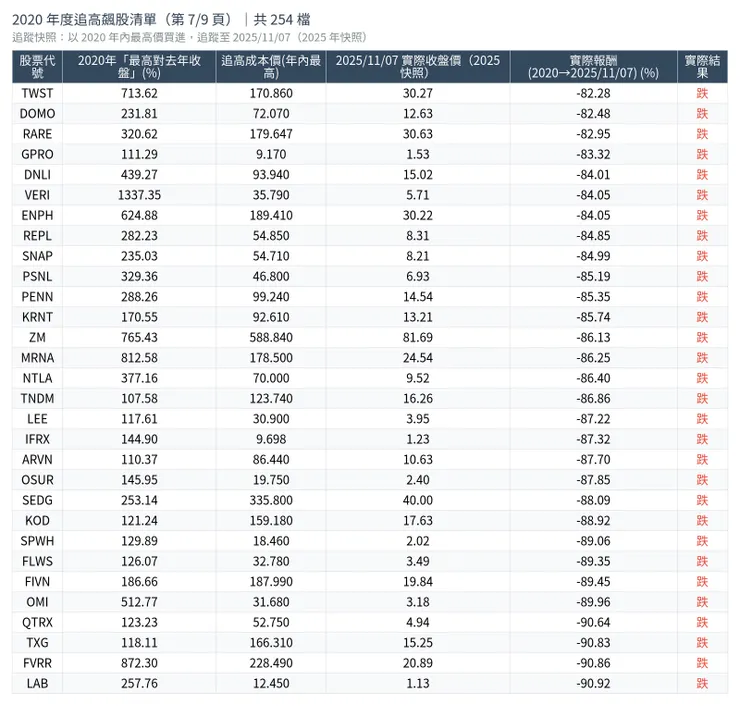The image size is (740, 706).
Task: Click the 512.77 percentage value
Action: click(x=139, y=602)
